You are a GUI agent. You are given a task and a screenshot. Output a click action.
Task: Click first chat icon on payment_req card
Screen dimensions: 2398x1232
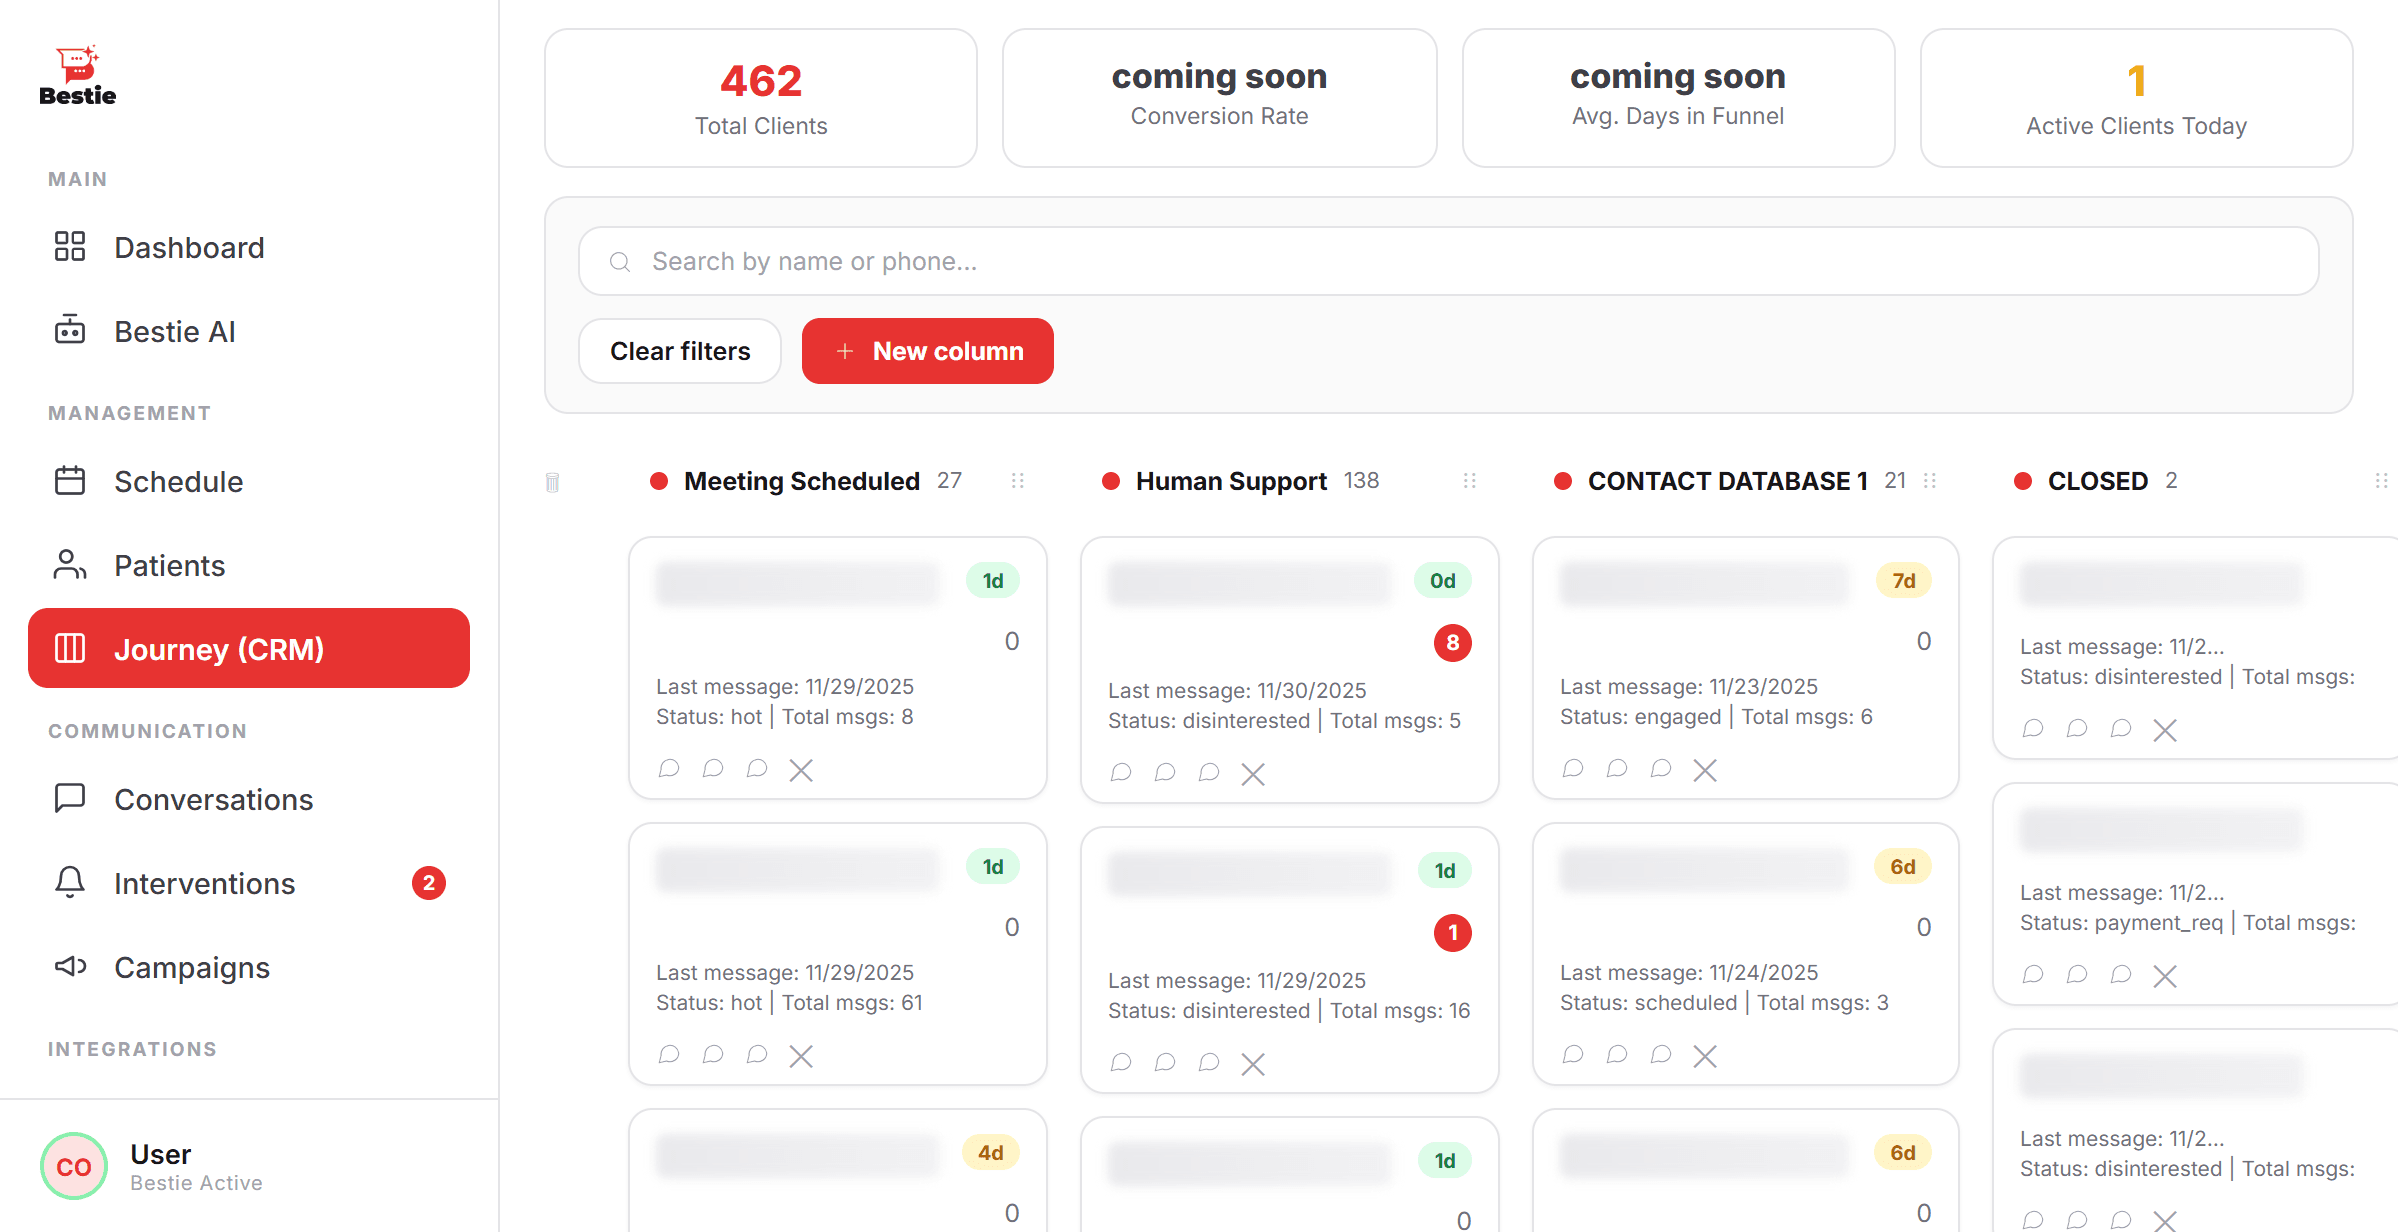pos(2033,974)
